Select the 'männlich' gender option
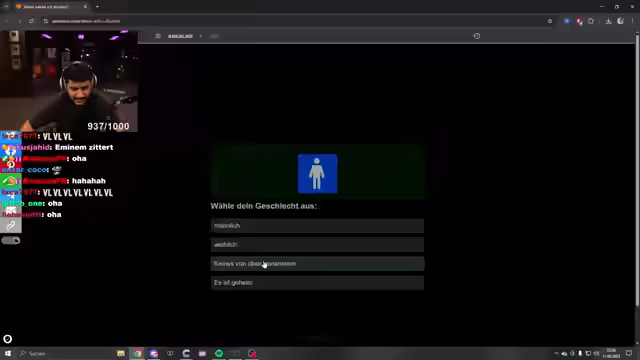The height and width of the screenshot is (360, 640). (317, 226)
